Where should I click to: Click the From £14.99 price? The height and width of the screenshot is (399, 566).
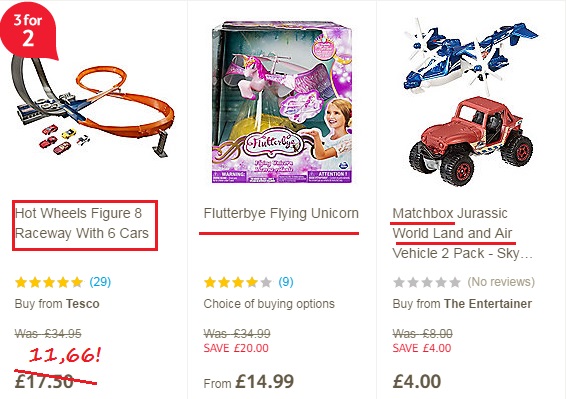tap(249, 382)
